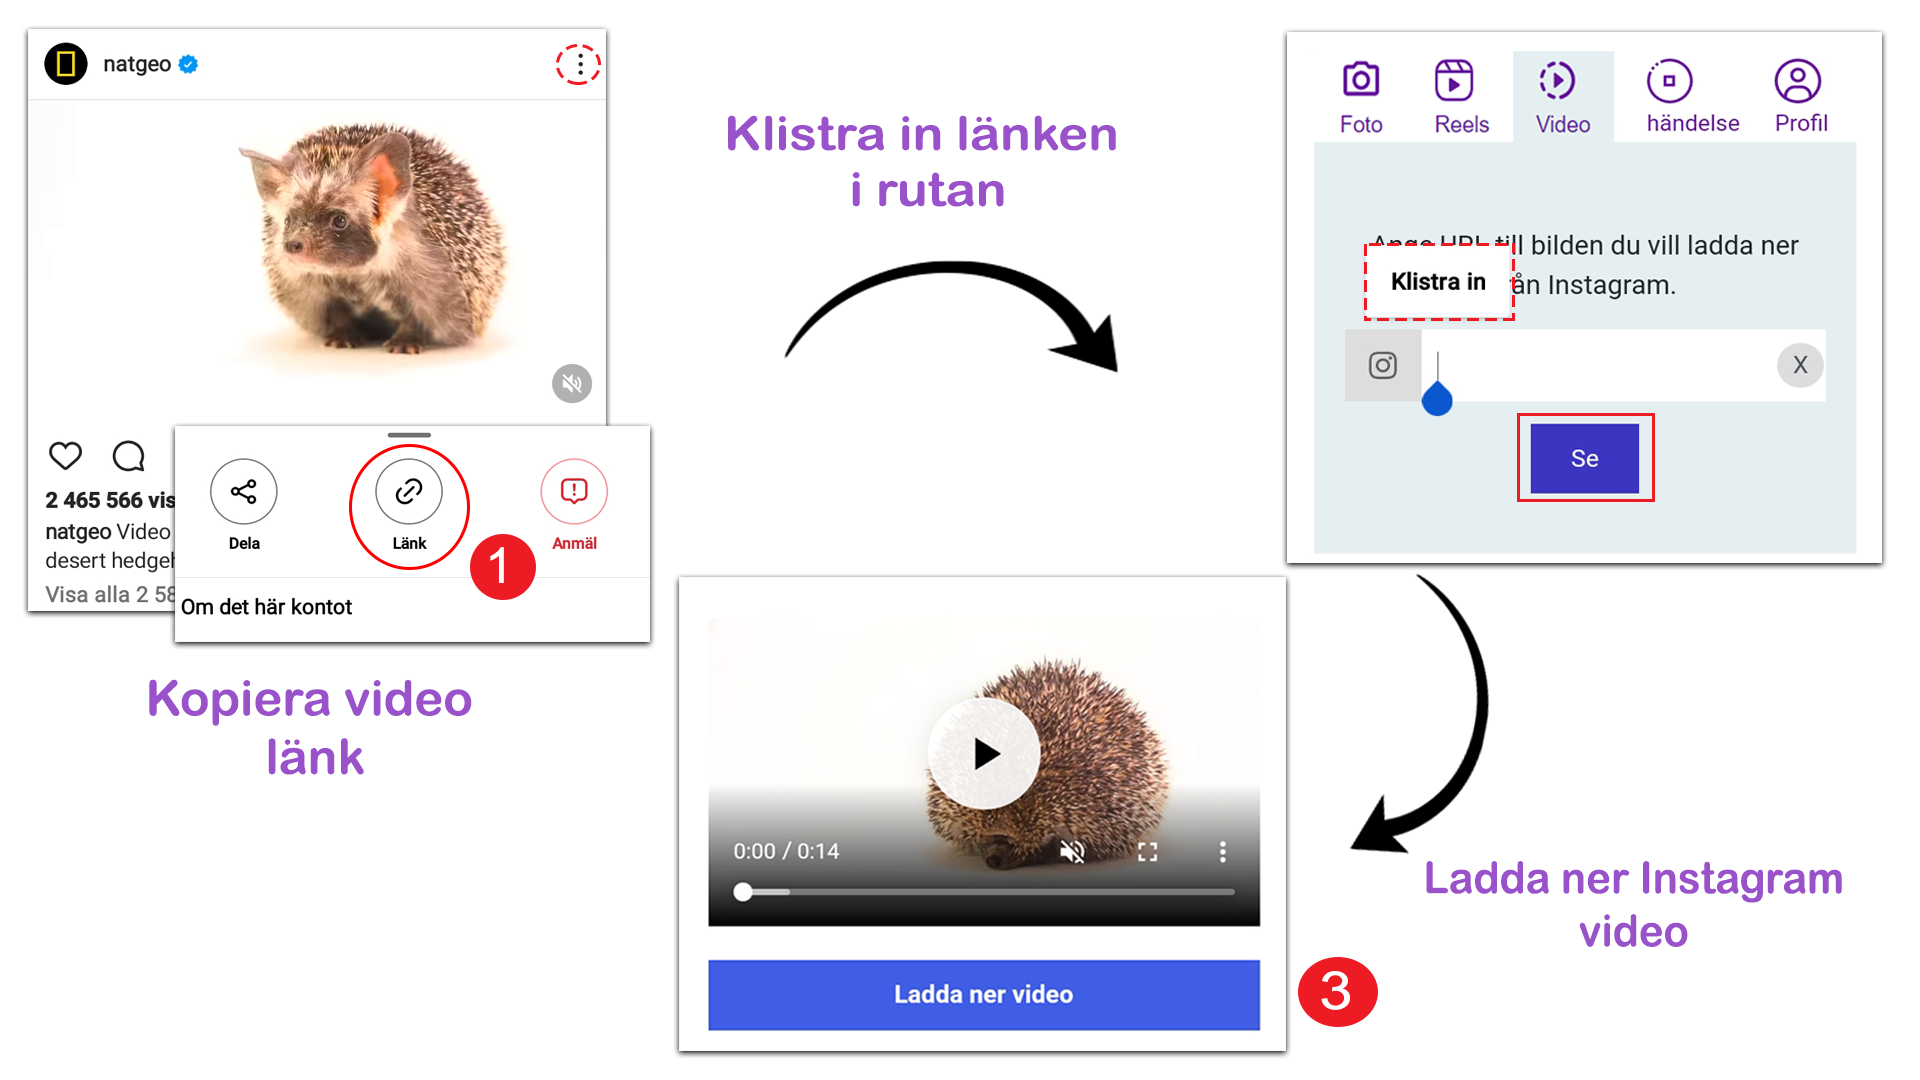The image size is (1920, 1080).
Task: Clear the URL field with X
Action: point(1800,365)
